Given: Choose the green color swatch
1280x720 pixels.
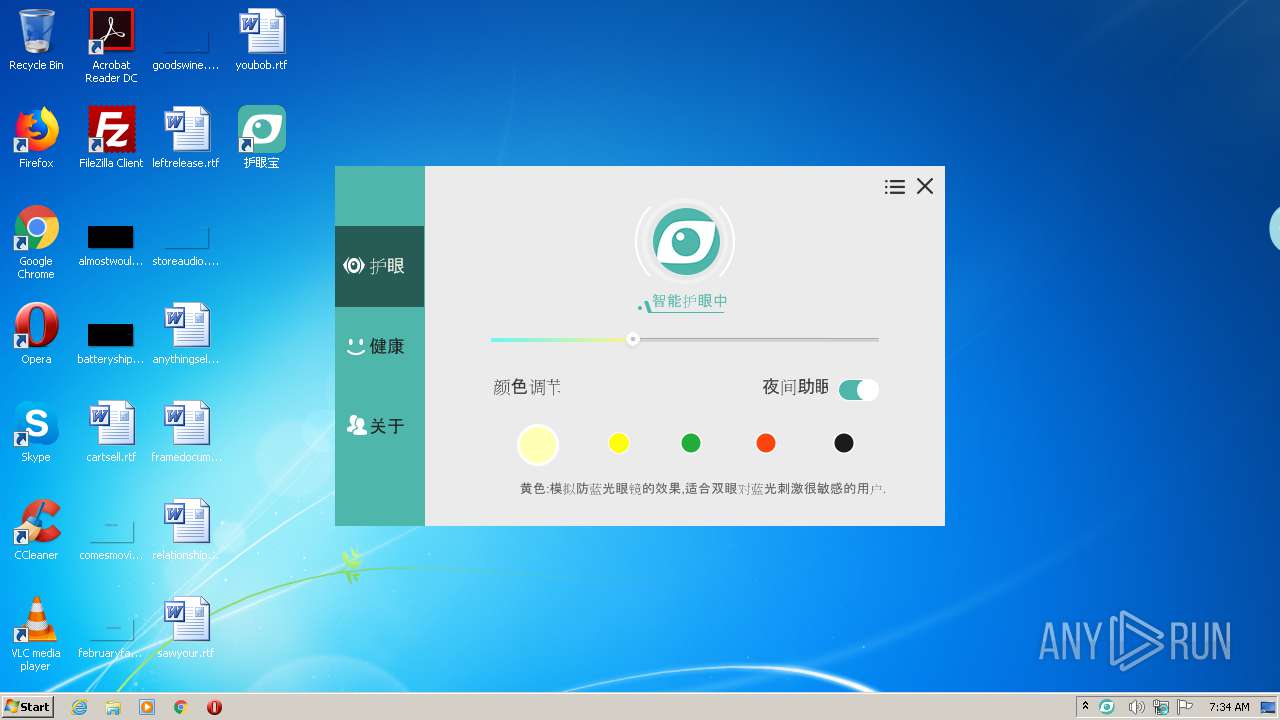Looking at the screenshot, I should (x=691, y=443).
